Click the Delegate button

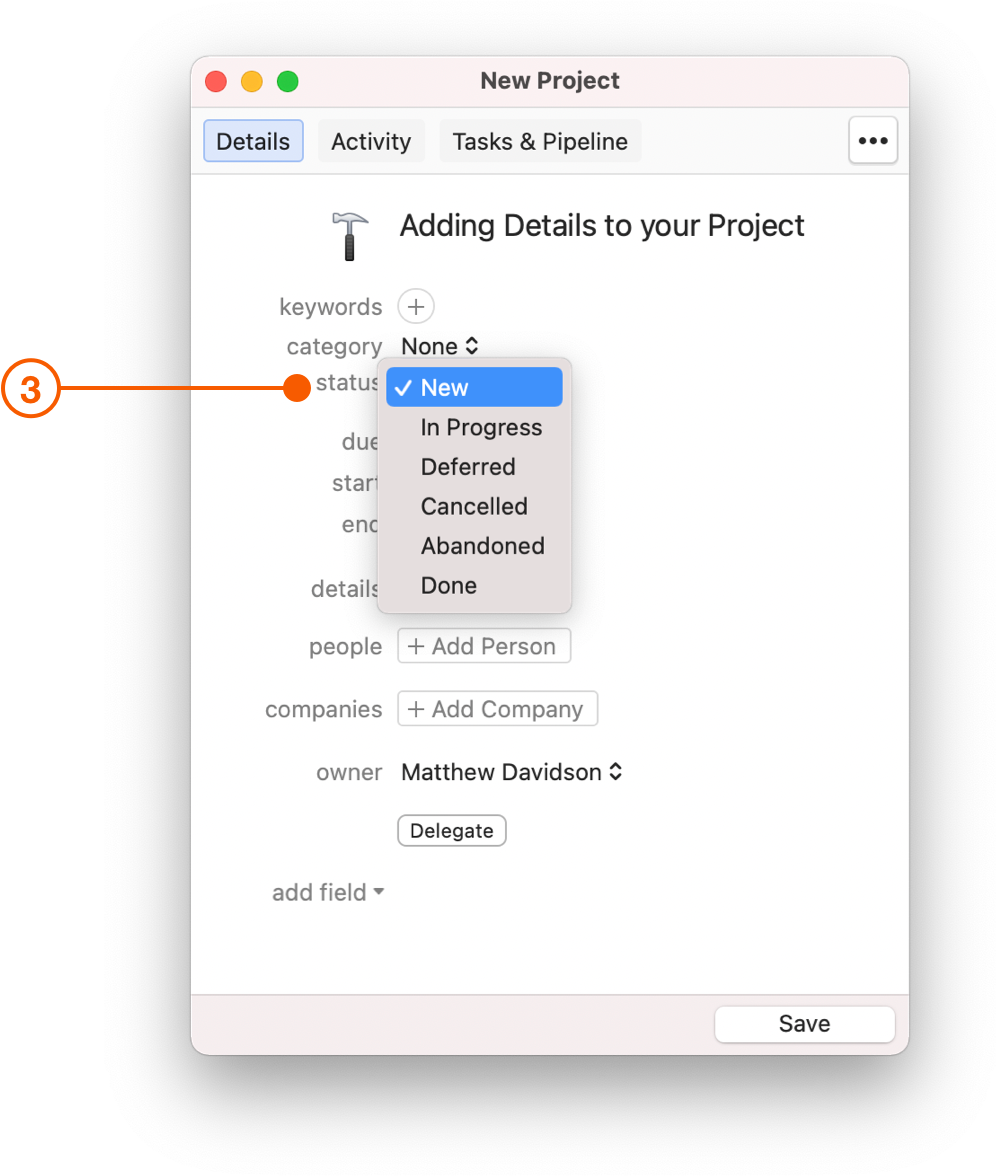(x=451, y=830)
